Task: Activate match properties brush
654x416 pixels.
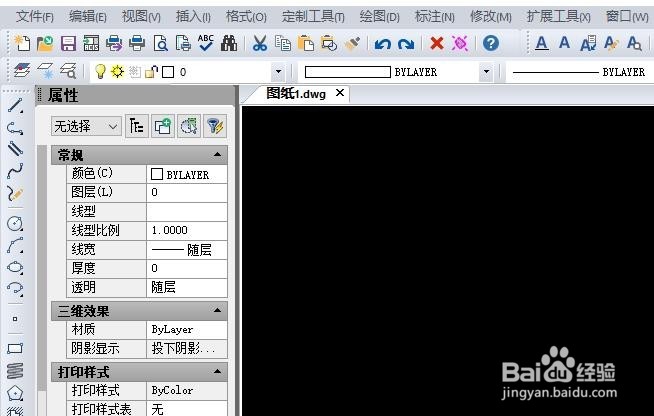Action: coord(352,43)
